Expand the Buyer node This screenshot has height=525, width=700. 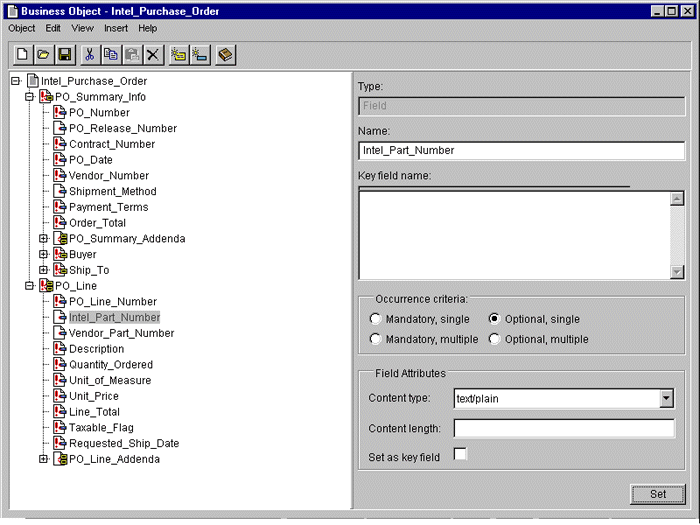pos(43,254)
